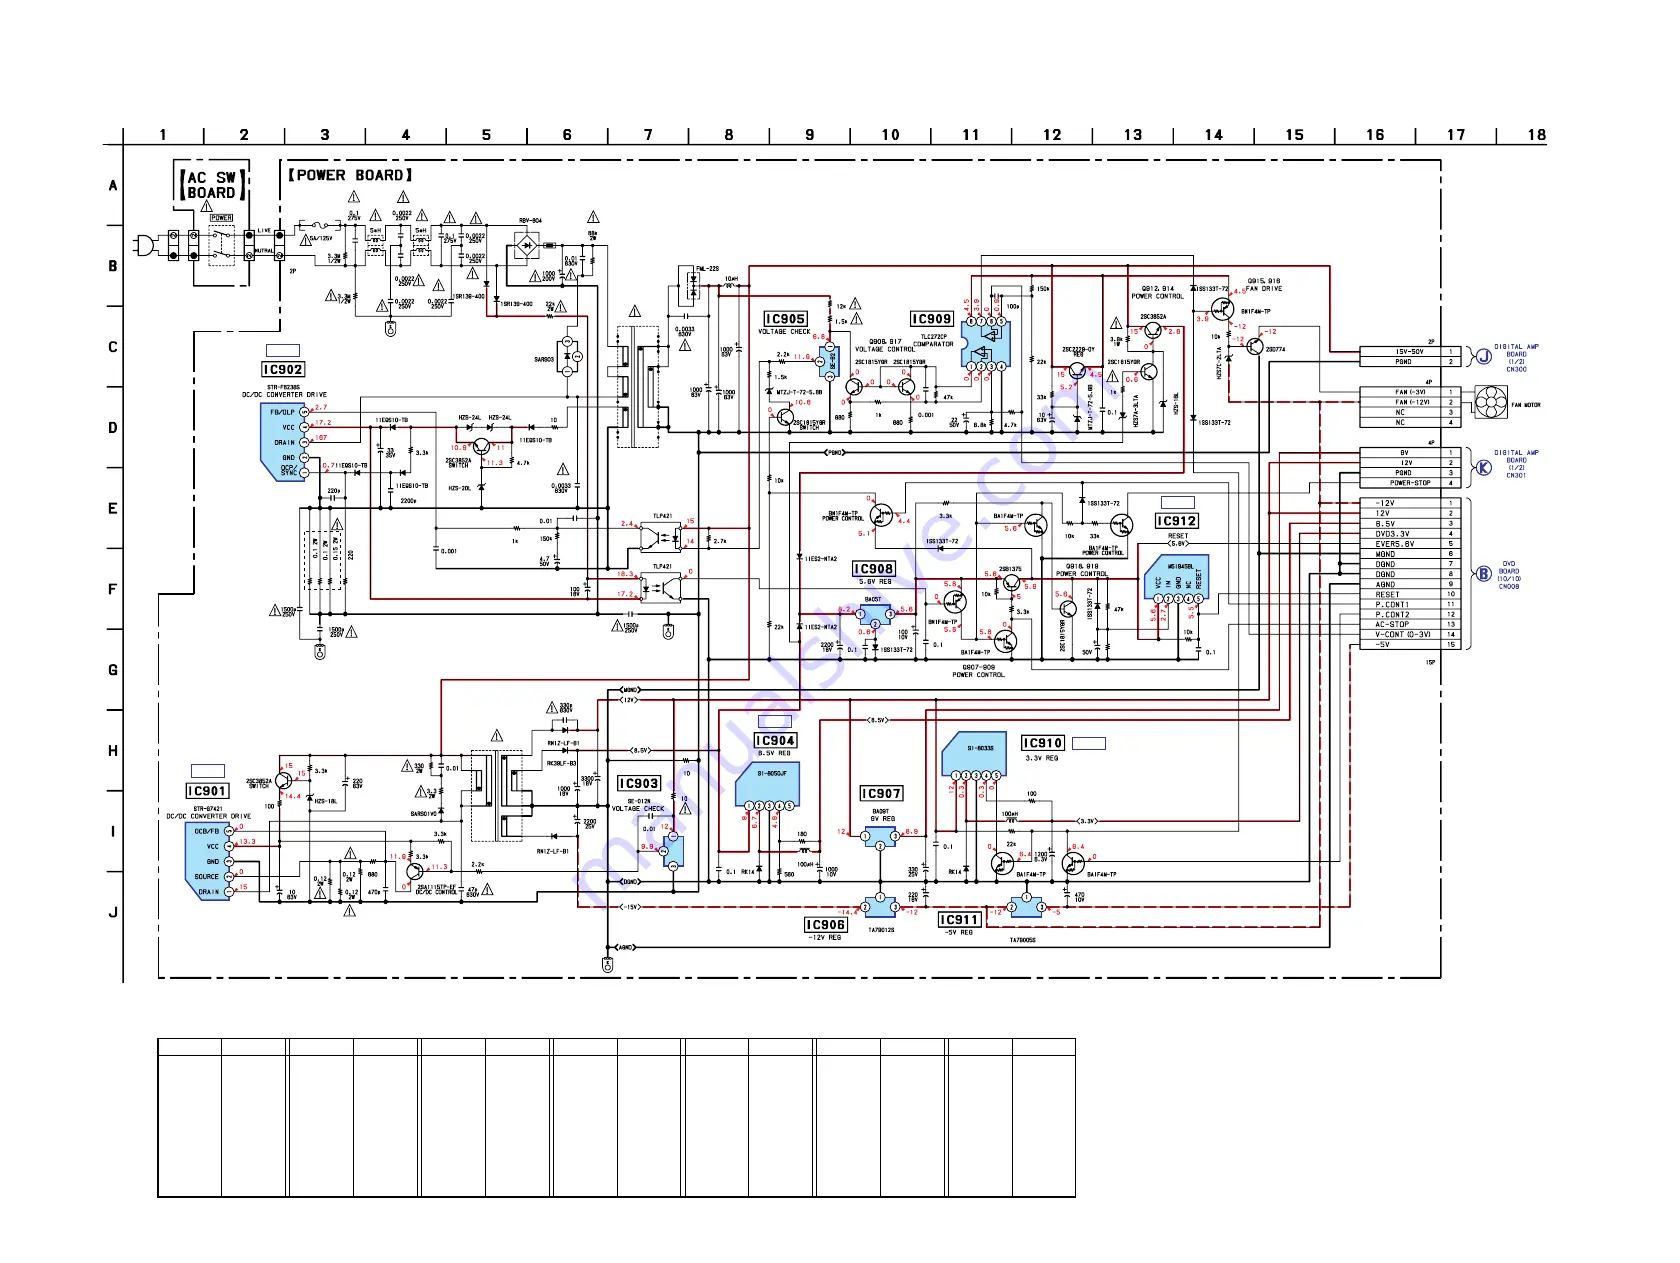This screenshot has width=1680, height=1263.
Task: Click grid row letter A
Action: point(113,185)
